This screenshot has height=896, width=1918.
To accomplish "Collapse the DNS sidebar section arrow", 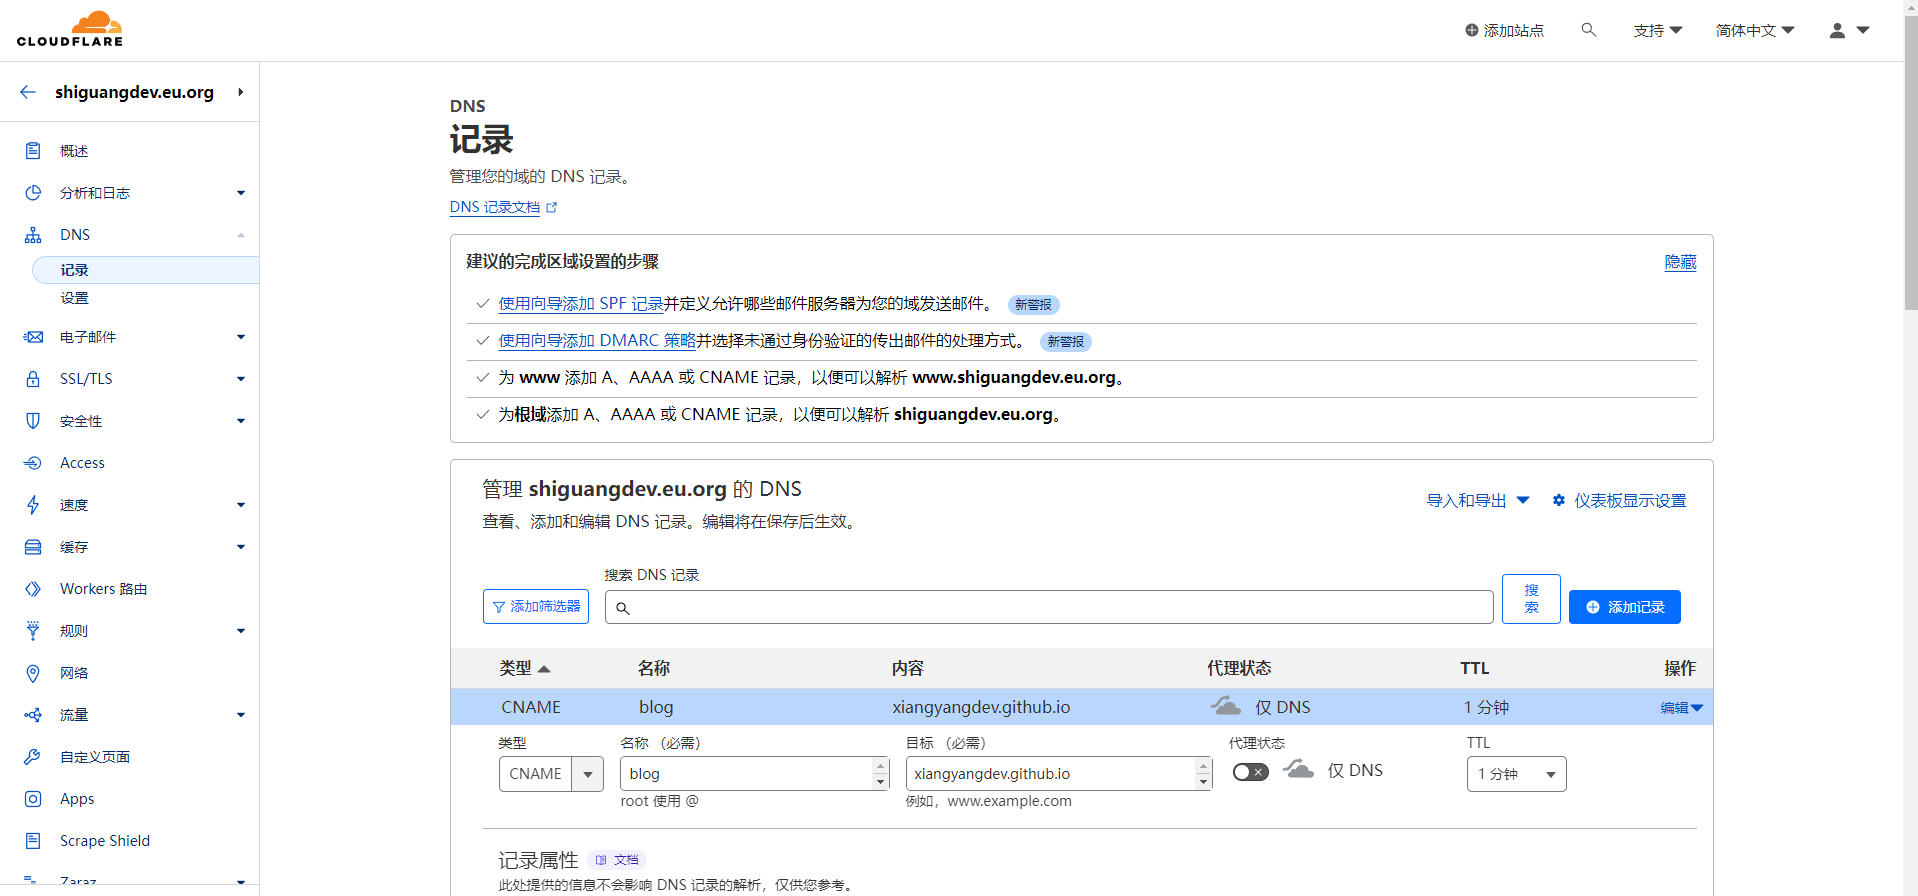I will click(x=240, y=235).
